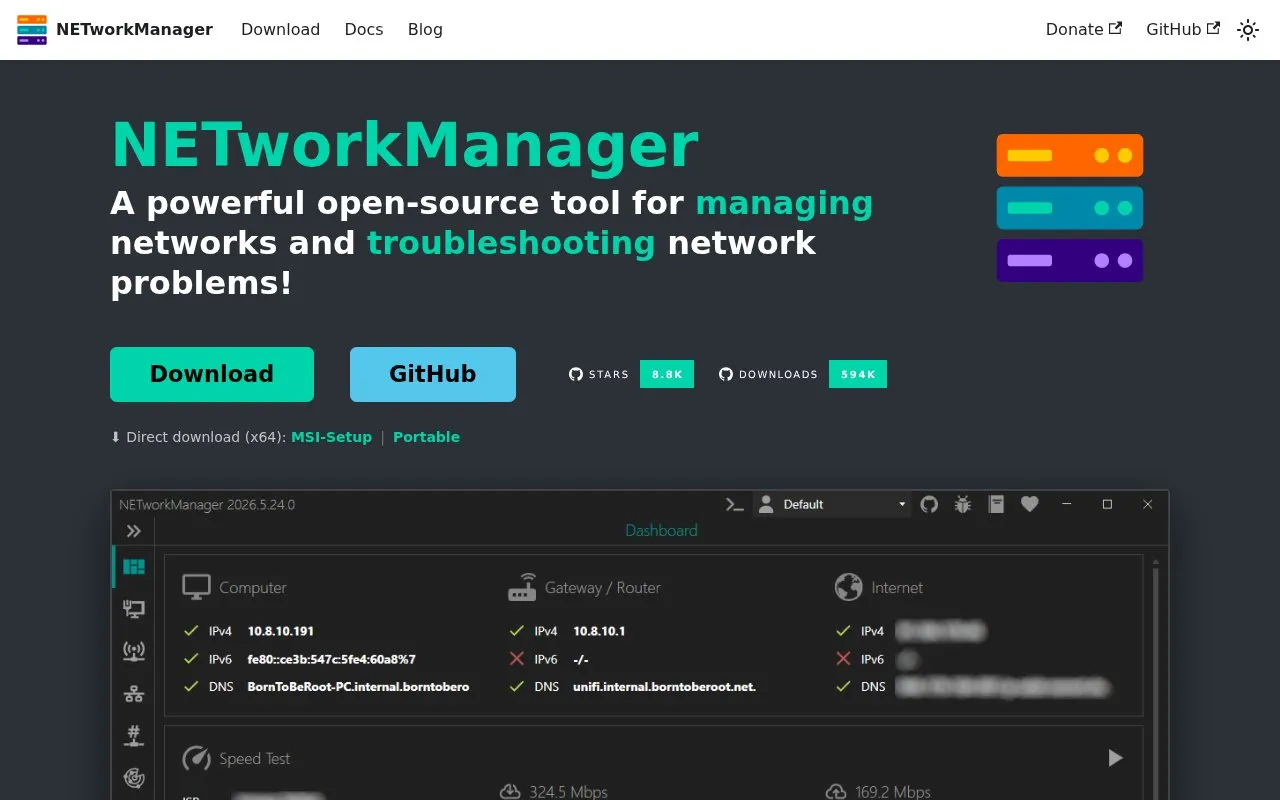1280x800 pixels.
Task: Click the green Download button
Action: point(212,374)
